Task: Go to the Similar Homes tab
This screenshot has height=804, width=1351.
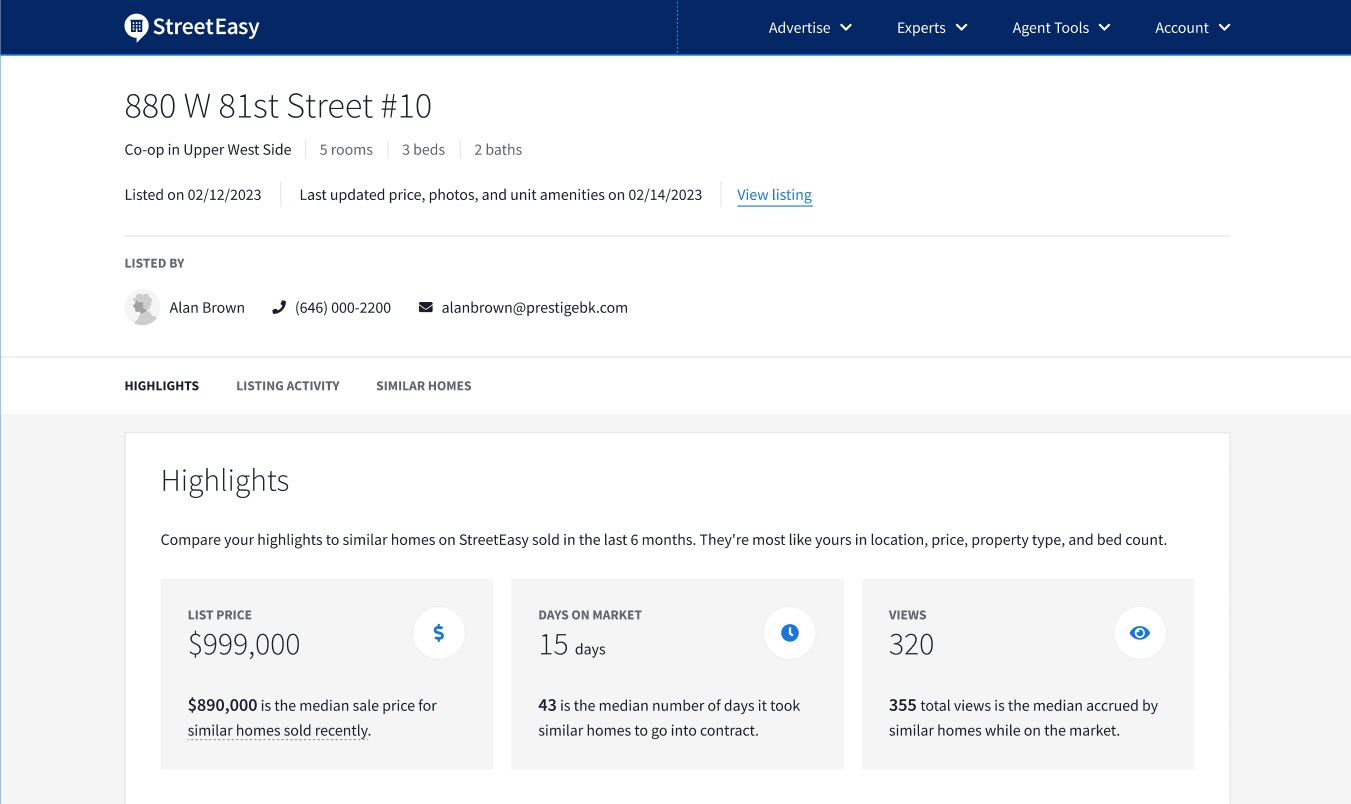Action: (423, 386)
